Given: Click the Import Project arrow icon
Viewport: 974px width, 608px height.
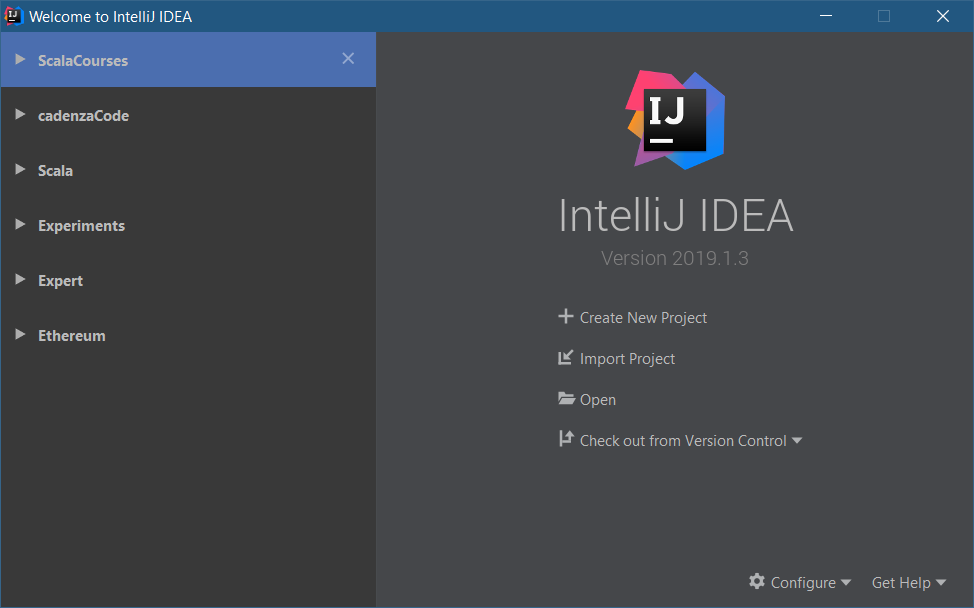Looking at the screenshot, I should point(565,358).
